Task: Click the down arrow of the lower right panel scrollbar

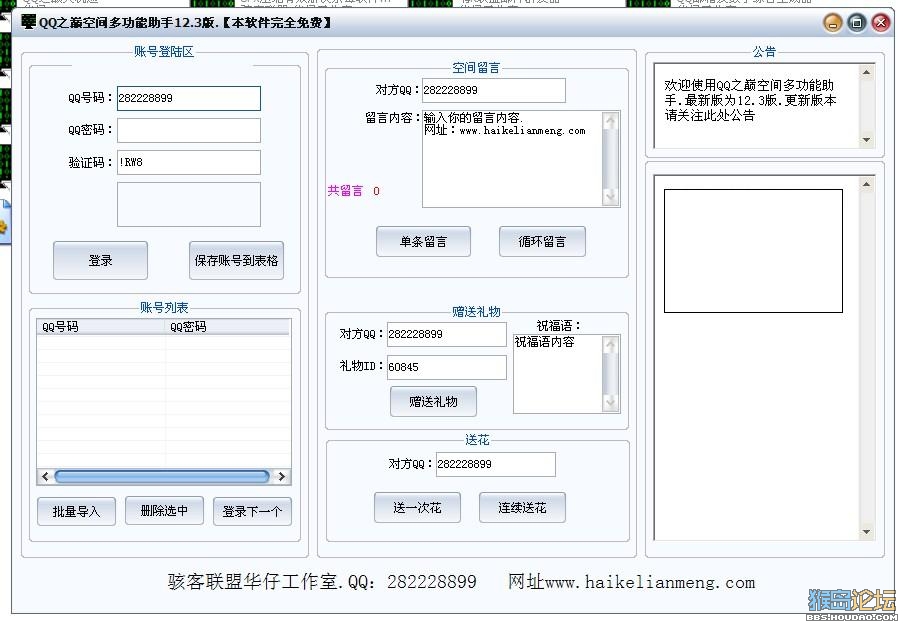Action: [867, 532]
